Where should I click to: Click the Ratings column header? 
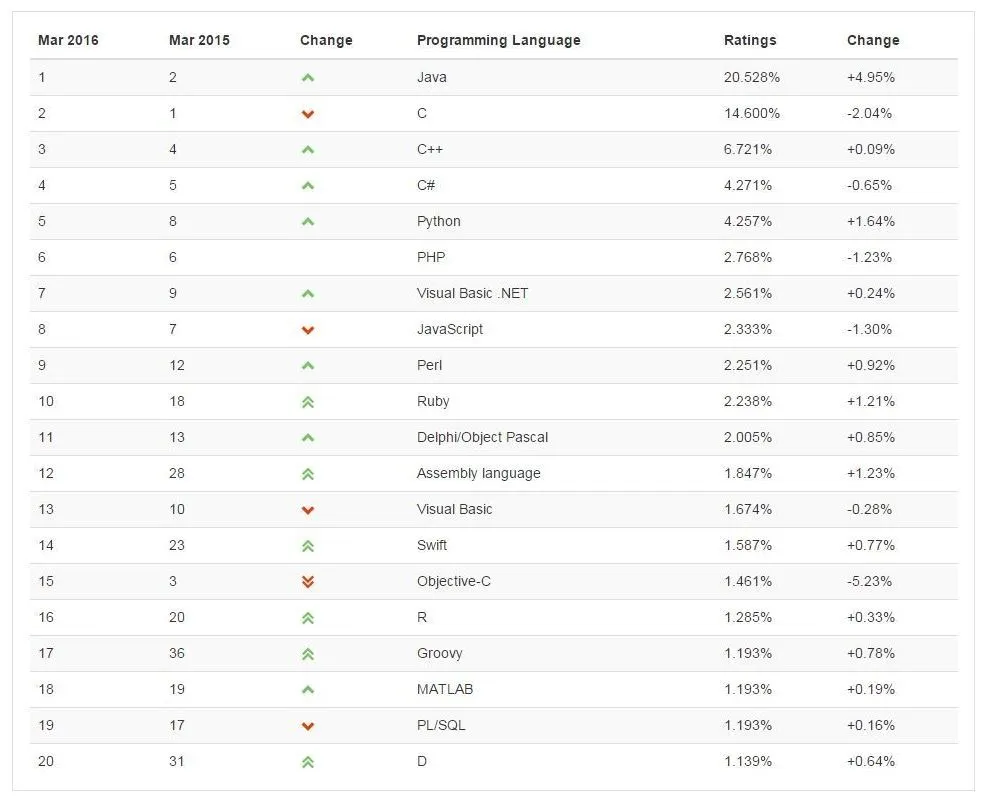coord(750,40)
